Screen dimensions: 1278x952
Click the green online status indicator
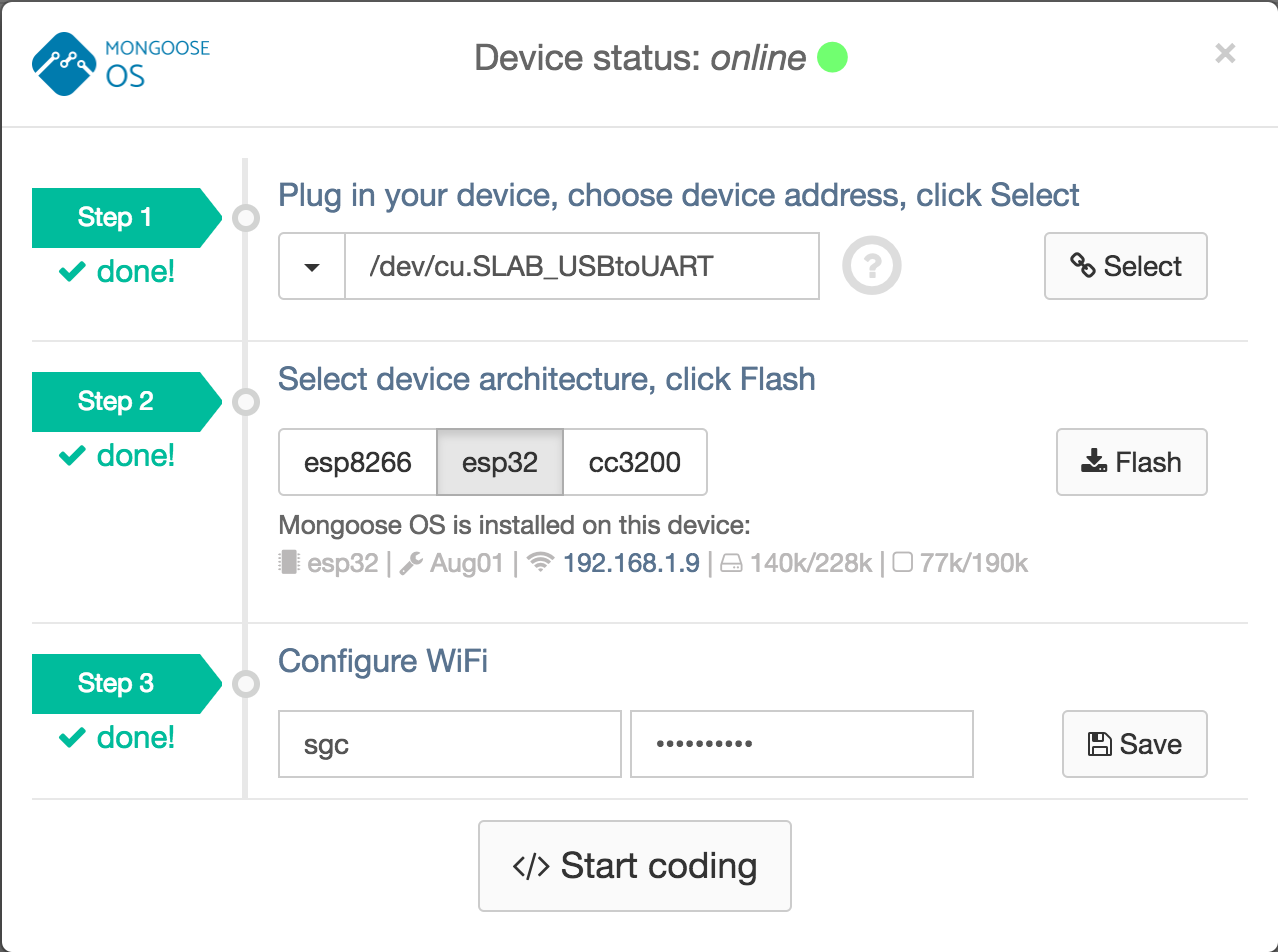point(833,58)
